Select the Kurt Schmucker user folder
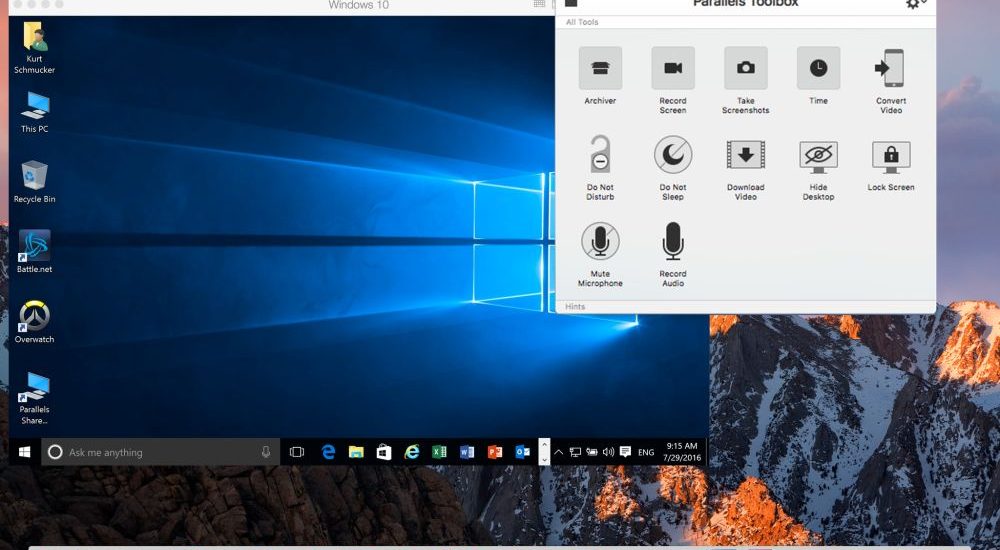 tap(34, 48)
